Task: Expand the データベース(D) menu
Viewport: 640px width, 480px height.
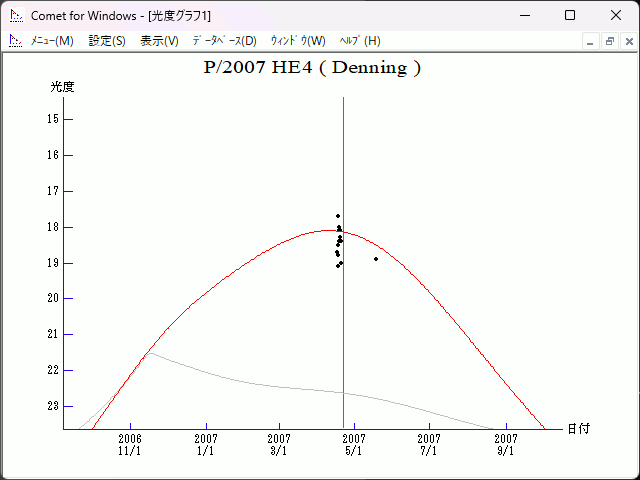Action: [x=224, y=41]
